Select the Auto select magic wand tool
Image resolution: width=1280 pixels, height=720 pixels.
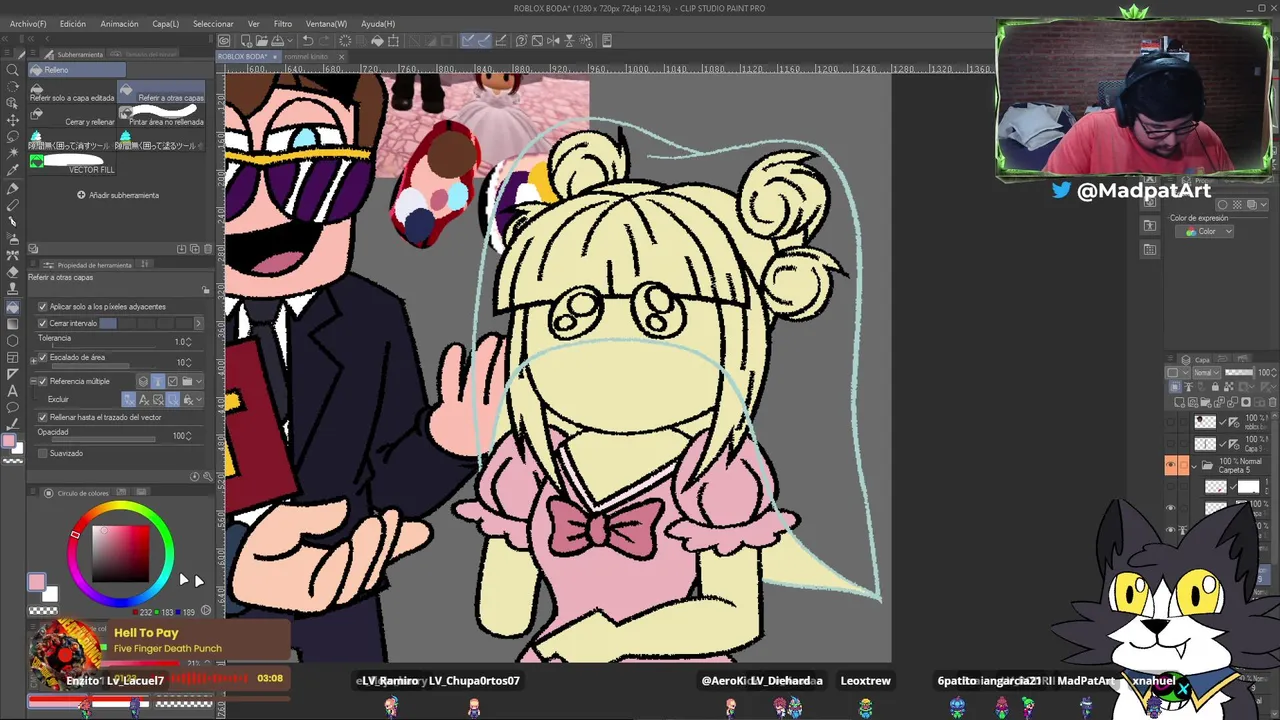click(13, 153)
